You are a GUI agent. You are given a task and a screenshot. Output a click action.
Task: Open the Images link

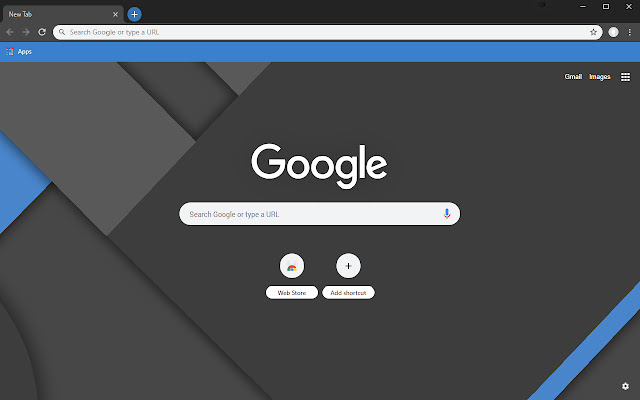(600, 77)
